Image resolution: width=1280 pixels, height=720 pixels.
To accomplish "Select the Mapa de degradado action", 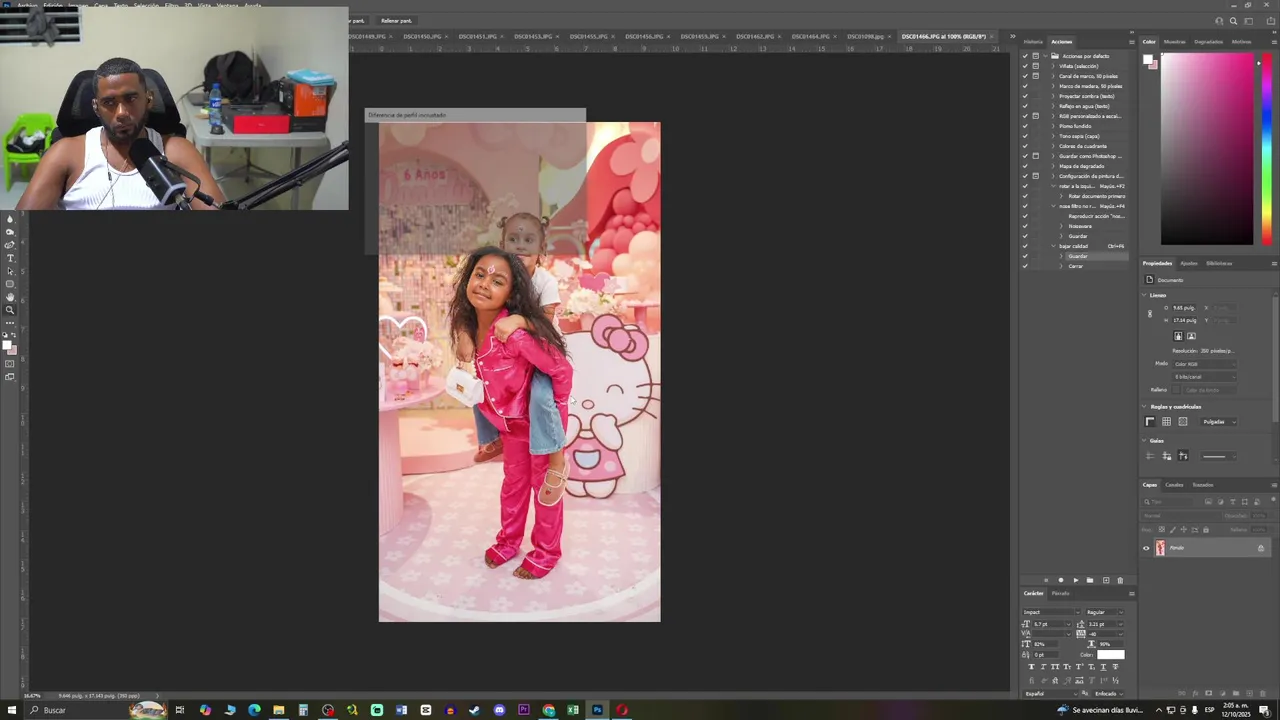I will click(x=1081, y=166).
